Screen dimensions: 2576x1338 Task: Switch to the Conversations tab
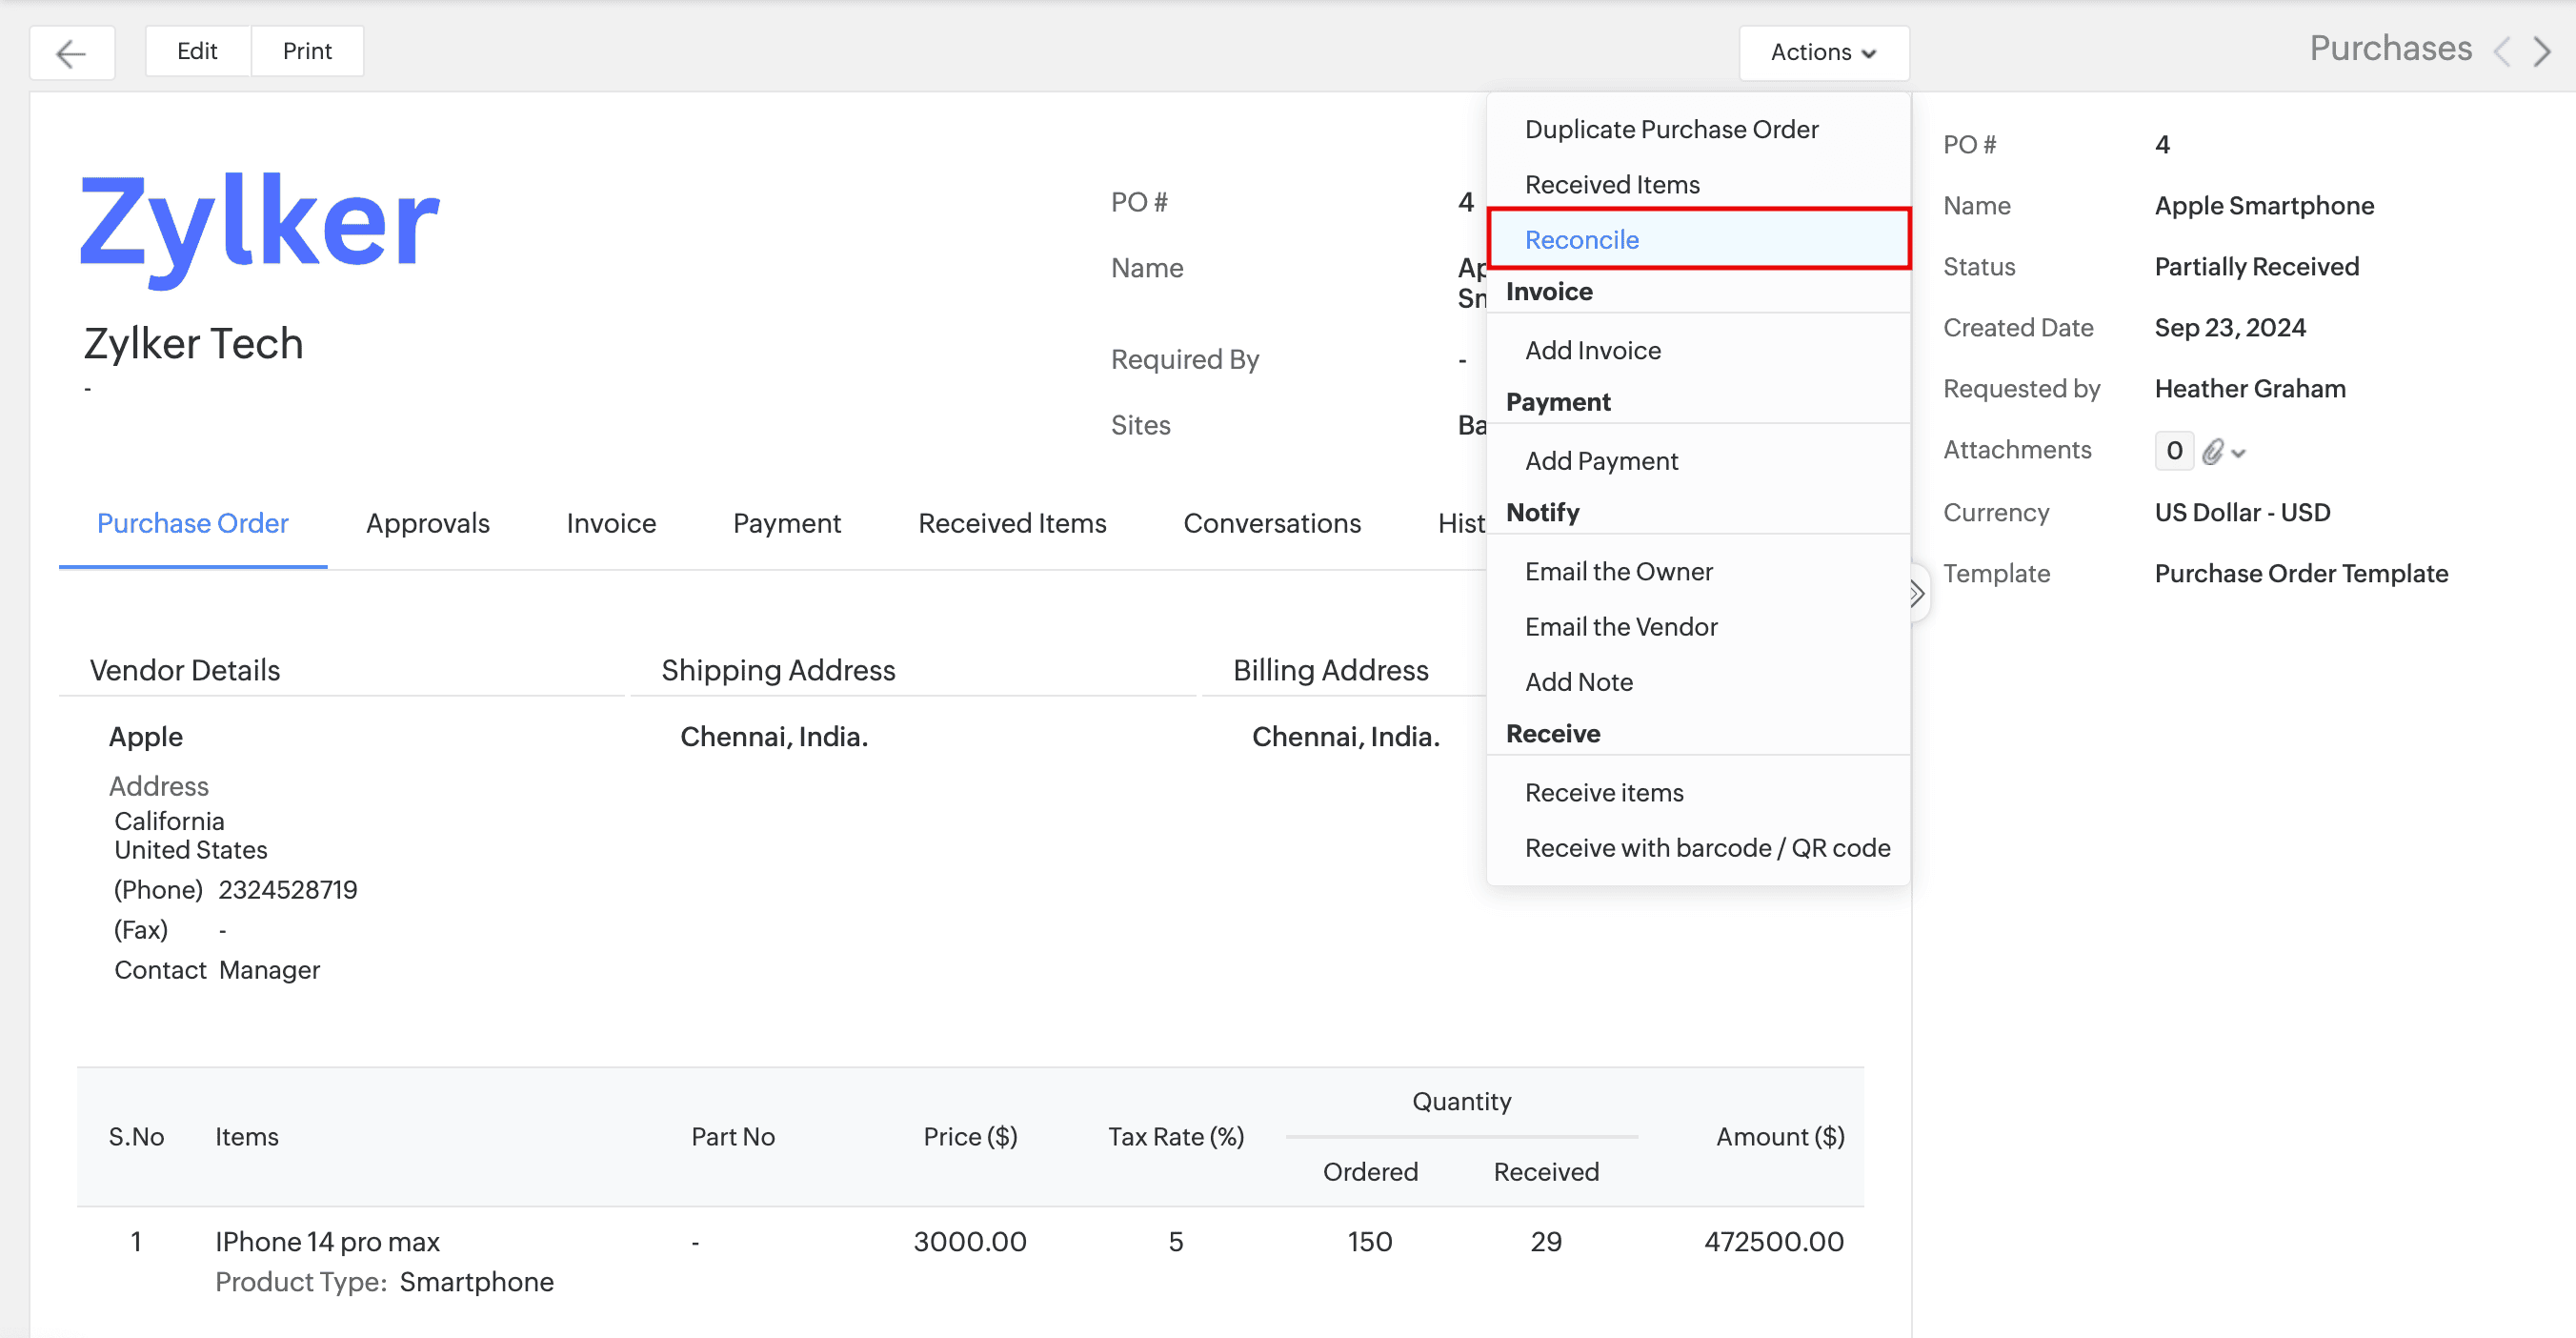coord(1271,523)
